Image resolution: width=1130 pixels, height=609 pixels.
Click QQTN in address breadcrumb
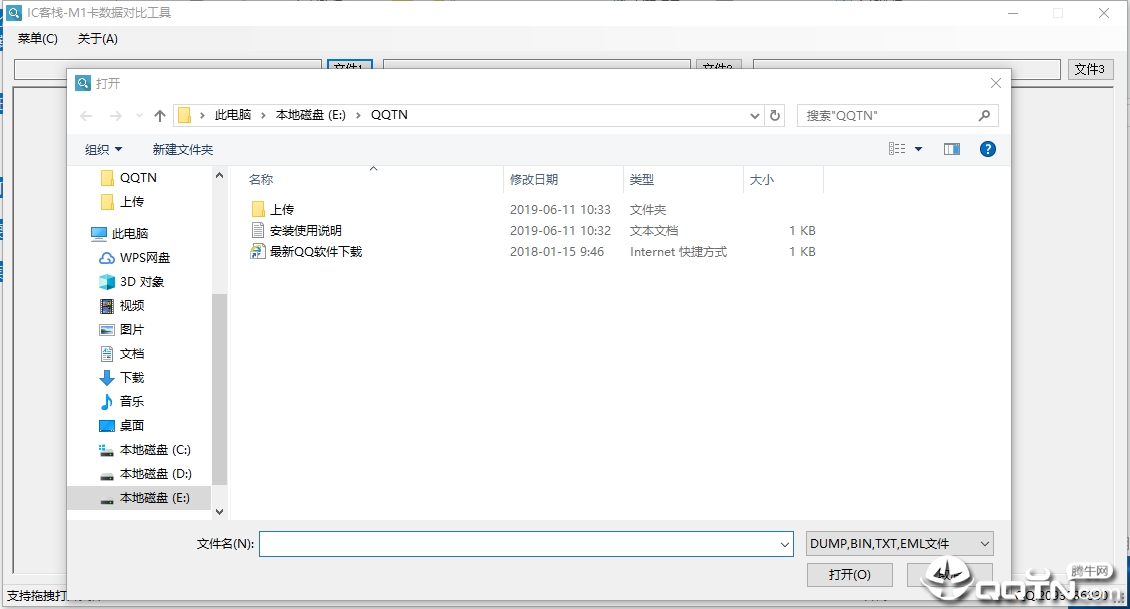pyautogui.click(x=389, y=115)
